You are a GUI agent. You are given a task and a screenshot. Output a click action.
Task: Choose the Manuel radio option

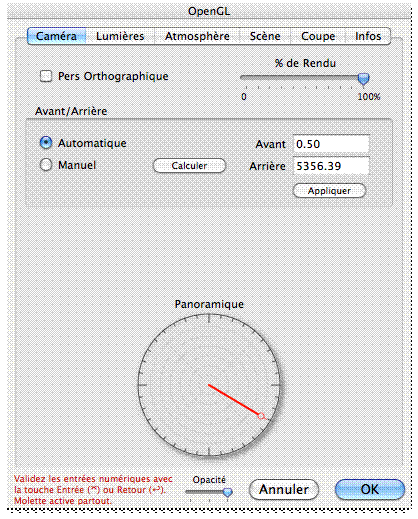(x=46, y=165)
